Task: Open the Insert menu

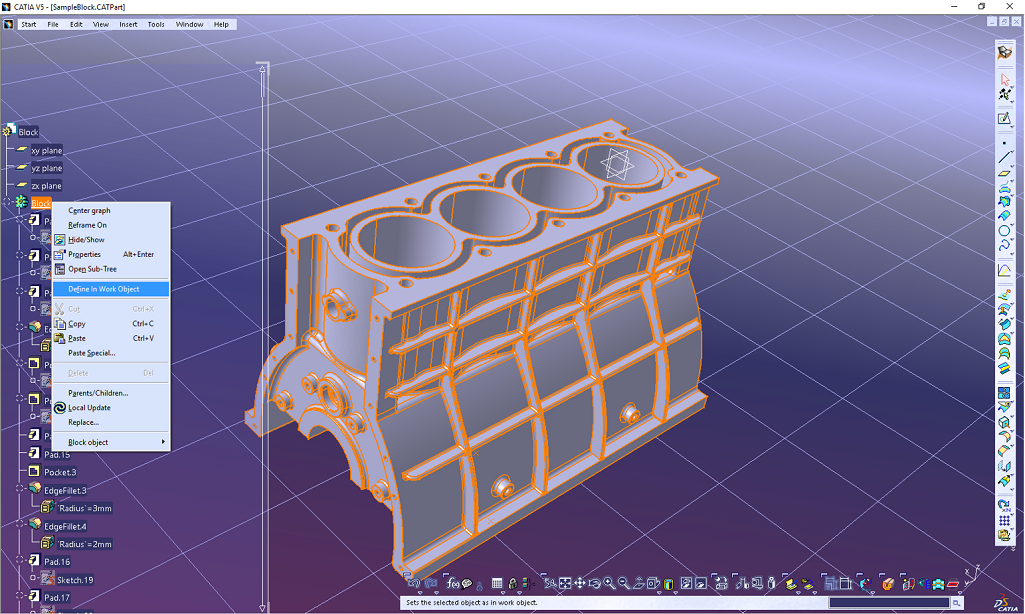Action: tap(128, 24)
